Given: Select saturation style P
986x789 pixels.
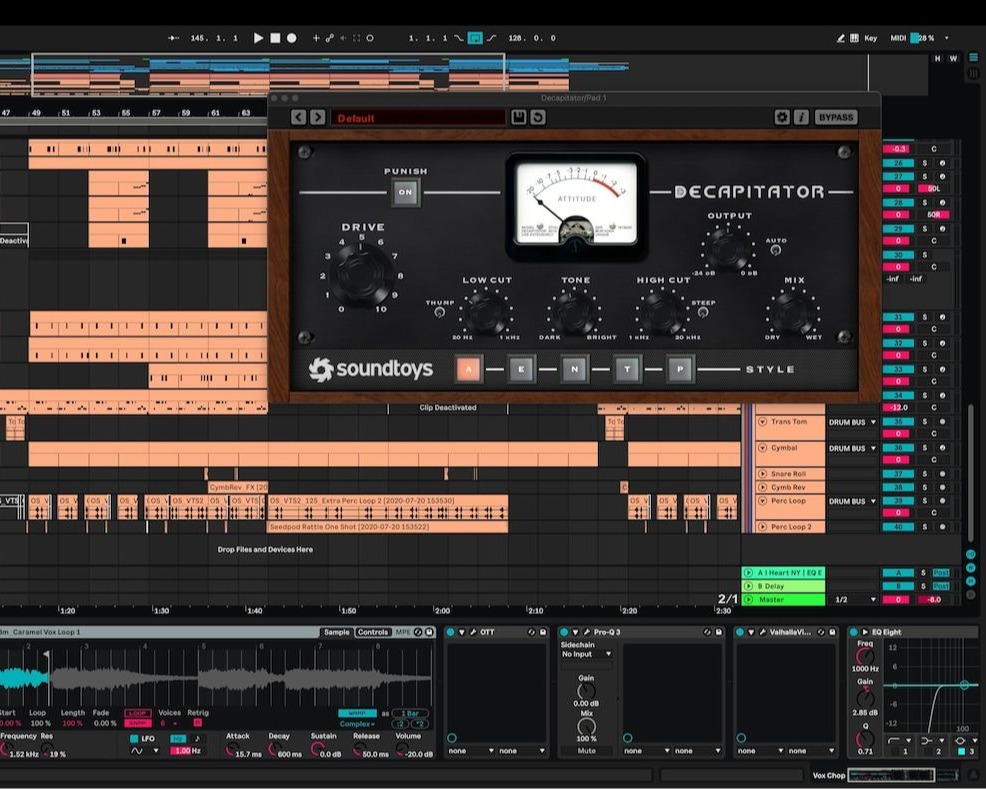Looking at the screenshot, I should [x=680, y=369].
